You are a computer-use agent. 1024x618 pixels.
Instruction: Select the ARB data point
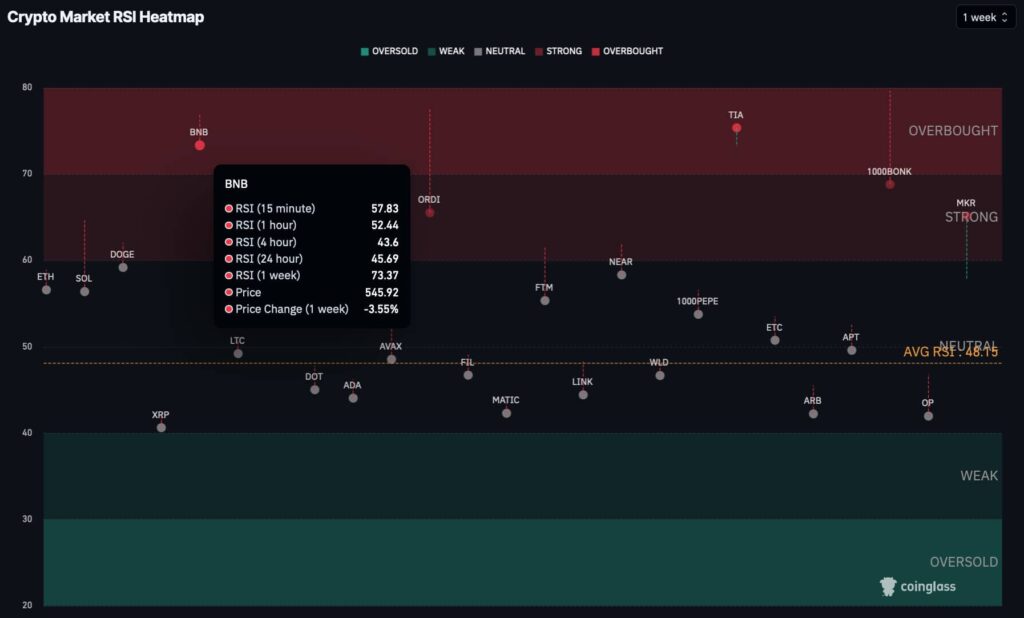click(813, 414)
